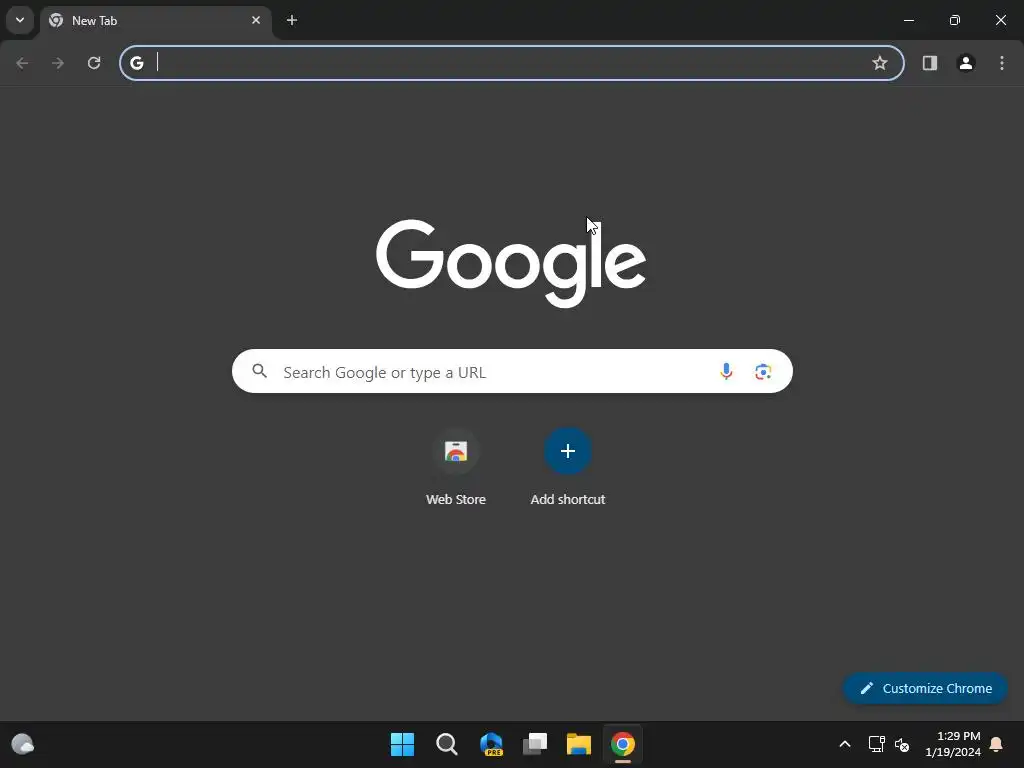The image size is (1024, 768).
Task: Open the Chrome side panel
Action: [930, 63]
